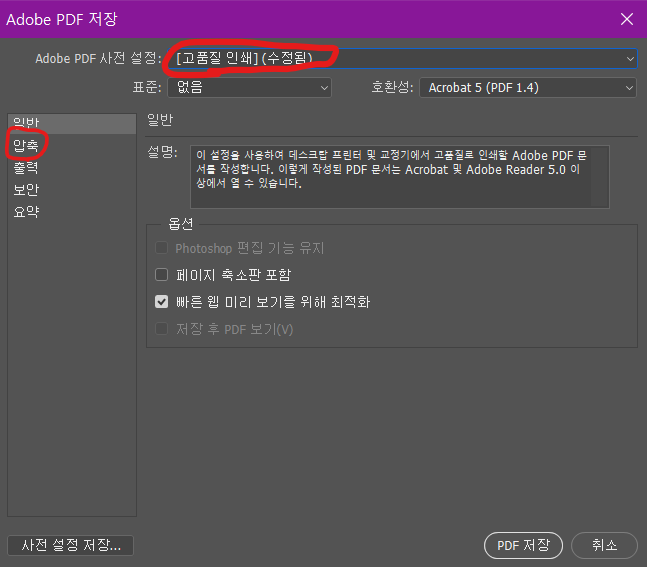Select the 일반 category

click(72, 123)
